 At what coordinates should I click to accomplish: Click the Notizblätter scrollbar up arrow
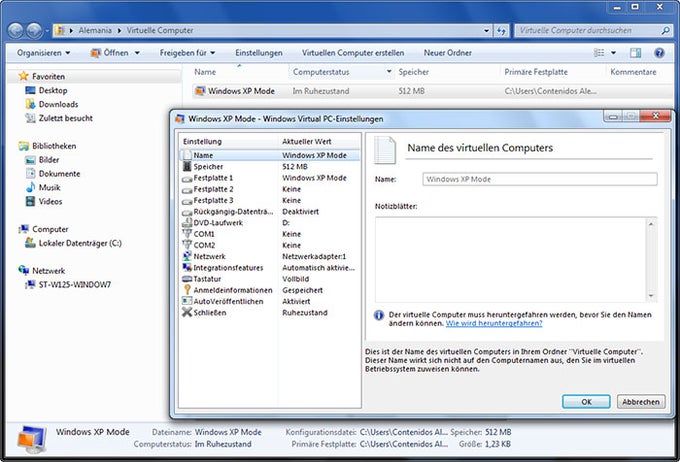(651, 224)
